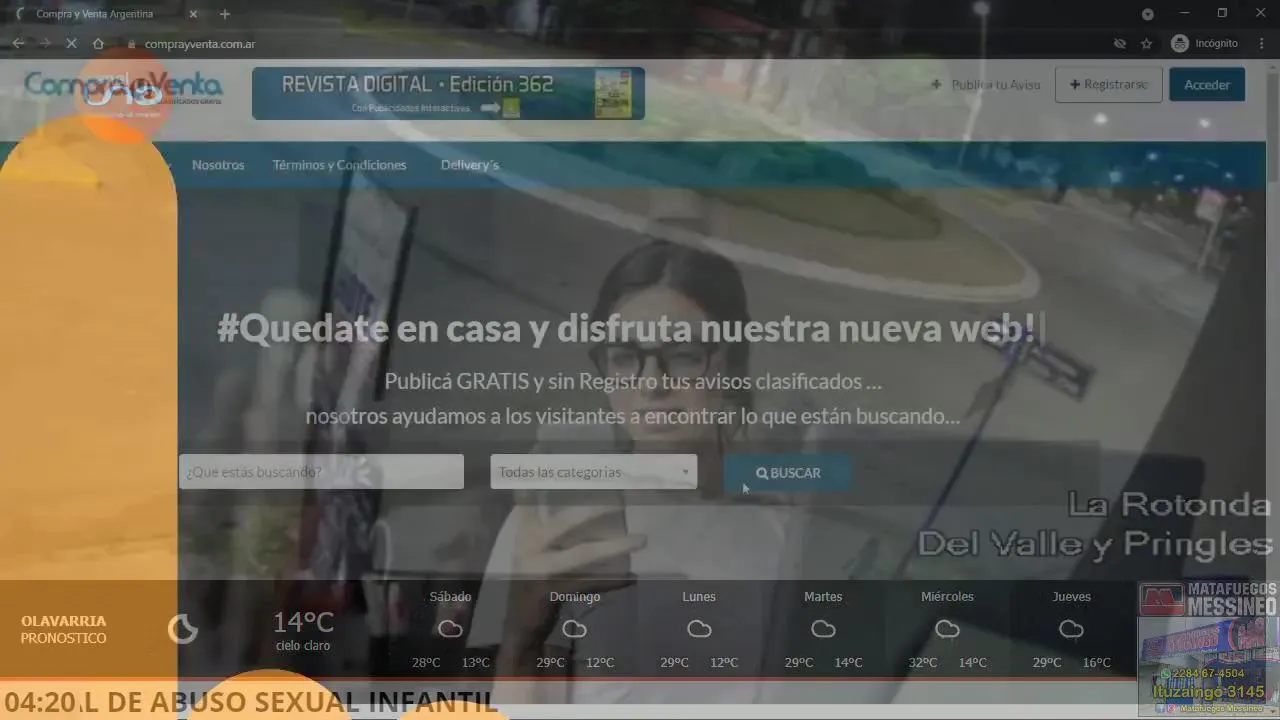Click the moon icon in the weather bar
Viewport: 1280px width, 720px height.
pos(183,629)
